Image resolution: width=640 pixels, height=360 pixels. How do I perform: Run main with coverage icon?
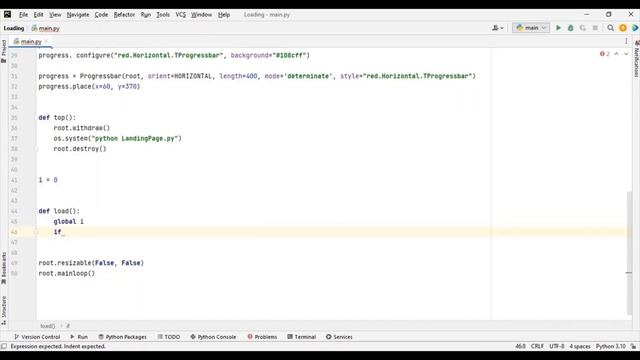pyautogui.click(x=583, y=28)
